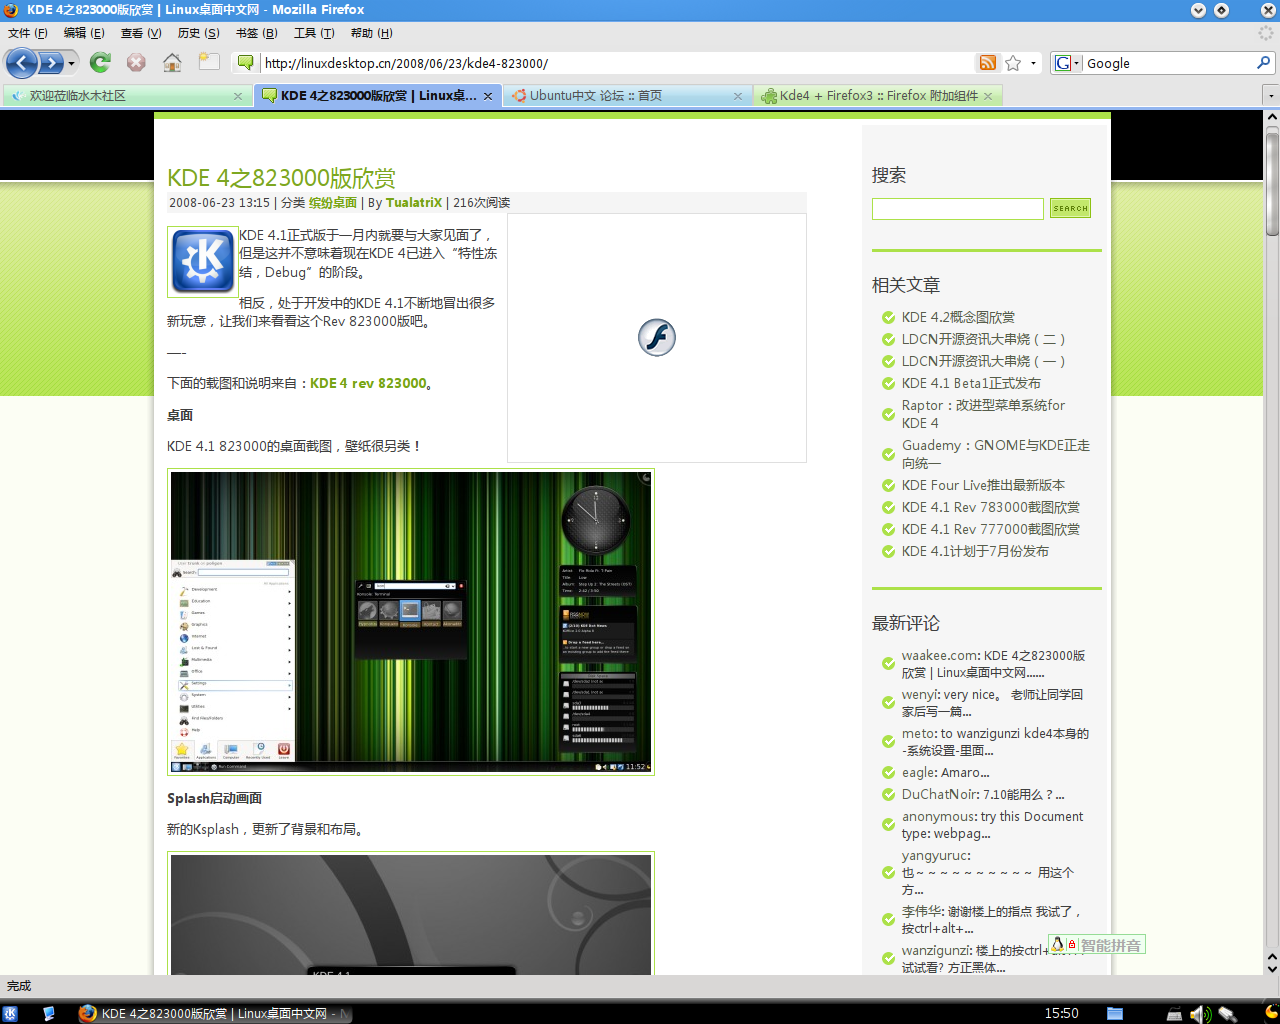Open Guademy:GNOME与KDE正走向统一

coord(996,454)
